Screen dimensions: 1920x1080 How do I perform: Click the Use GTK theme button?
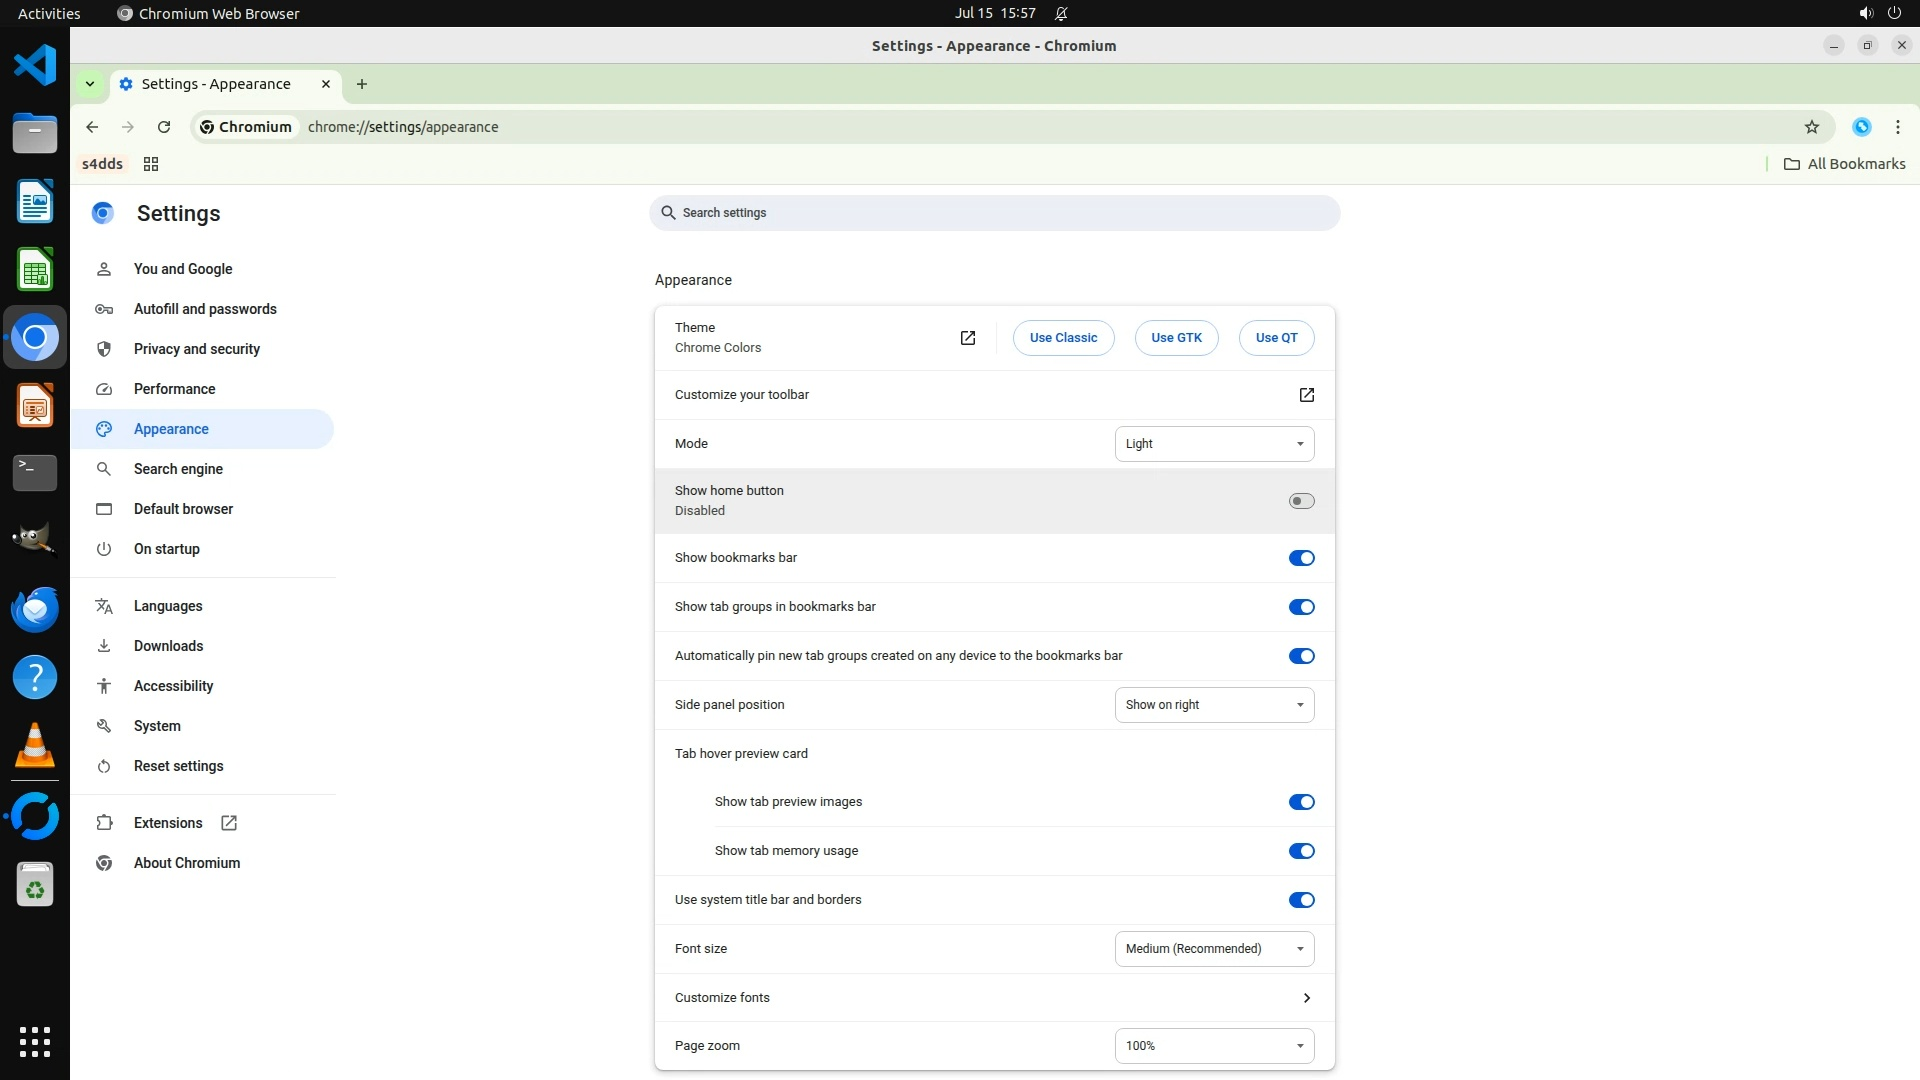point(1176,338)
